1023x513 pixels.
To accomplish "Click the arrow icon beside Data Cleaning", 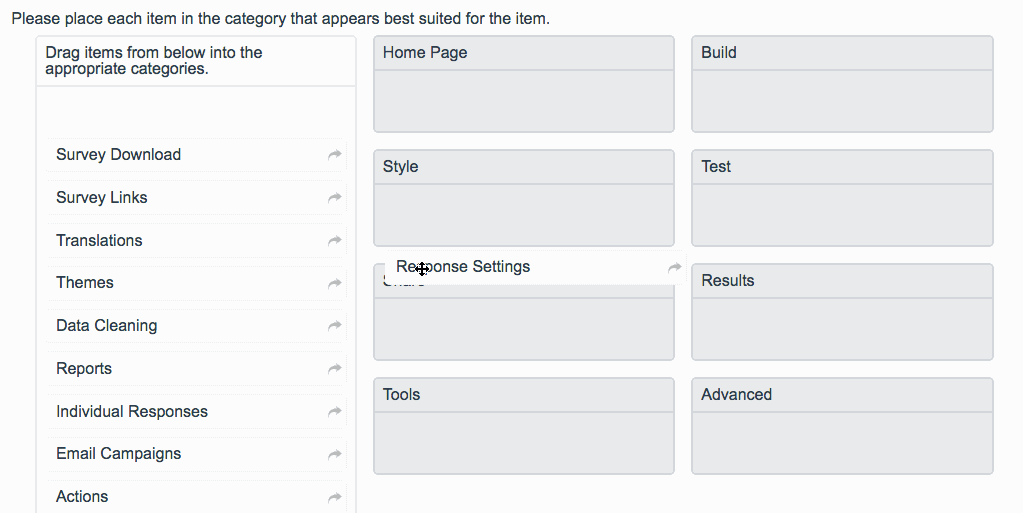I will coord(334,326).
